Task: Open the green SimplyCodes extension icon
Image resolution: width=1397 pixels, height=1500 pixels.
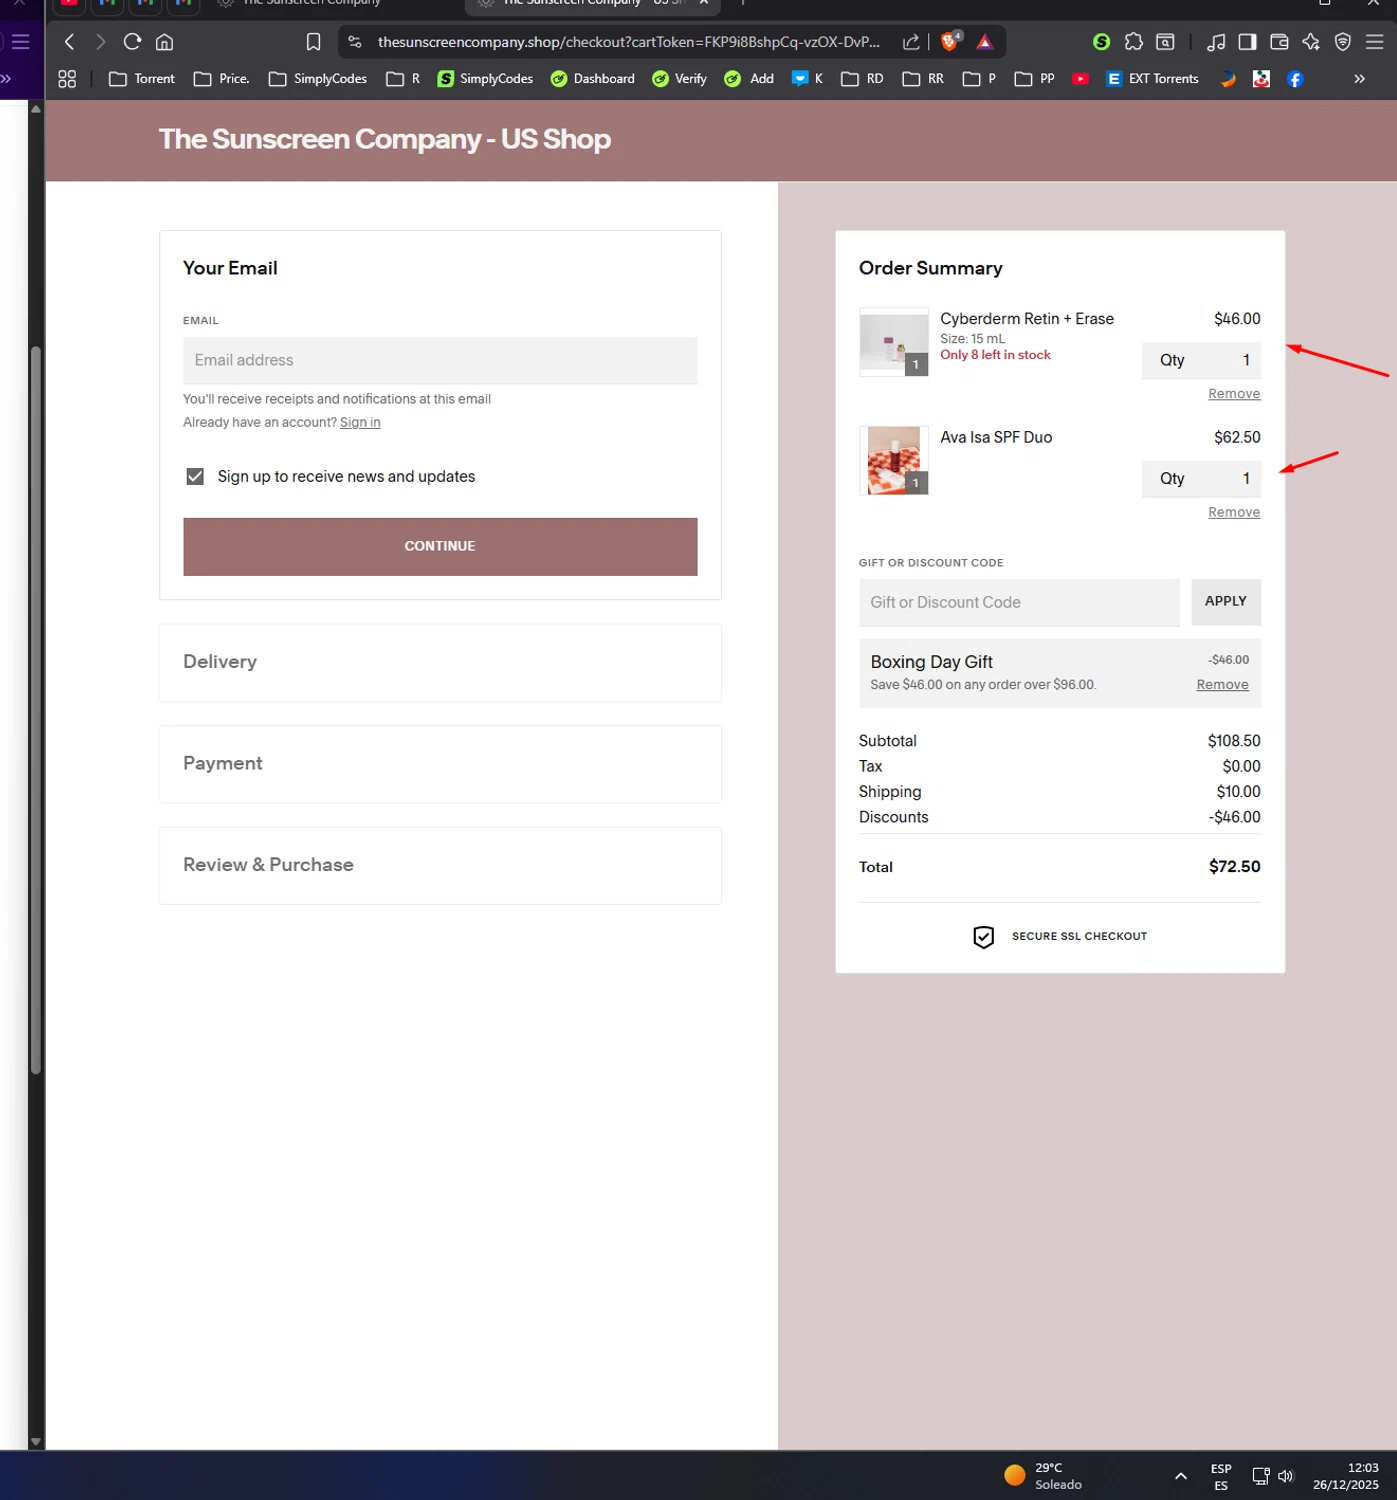Action: 1101,42
